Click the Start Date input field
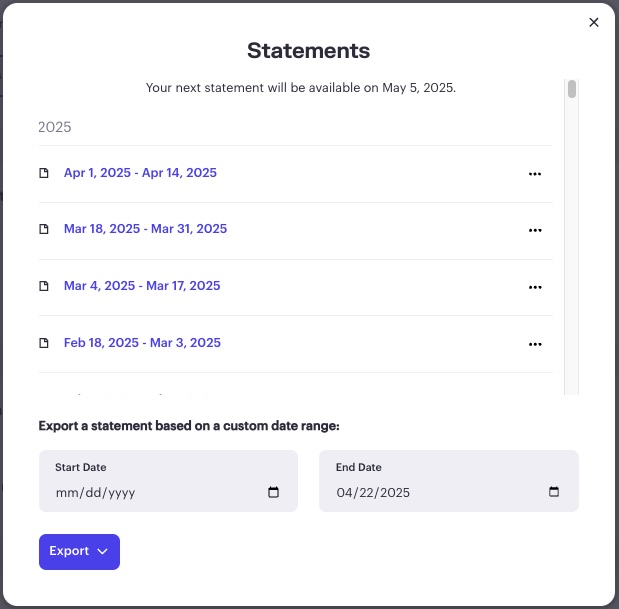619x609 pixels. click(168, 481)
